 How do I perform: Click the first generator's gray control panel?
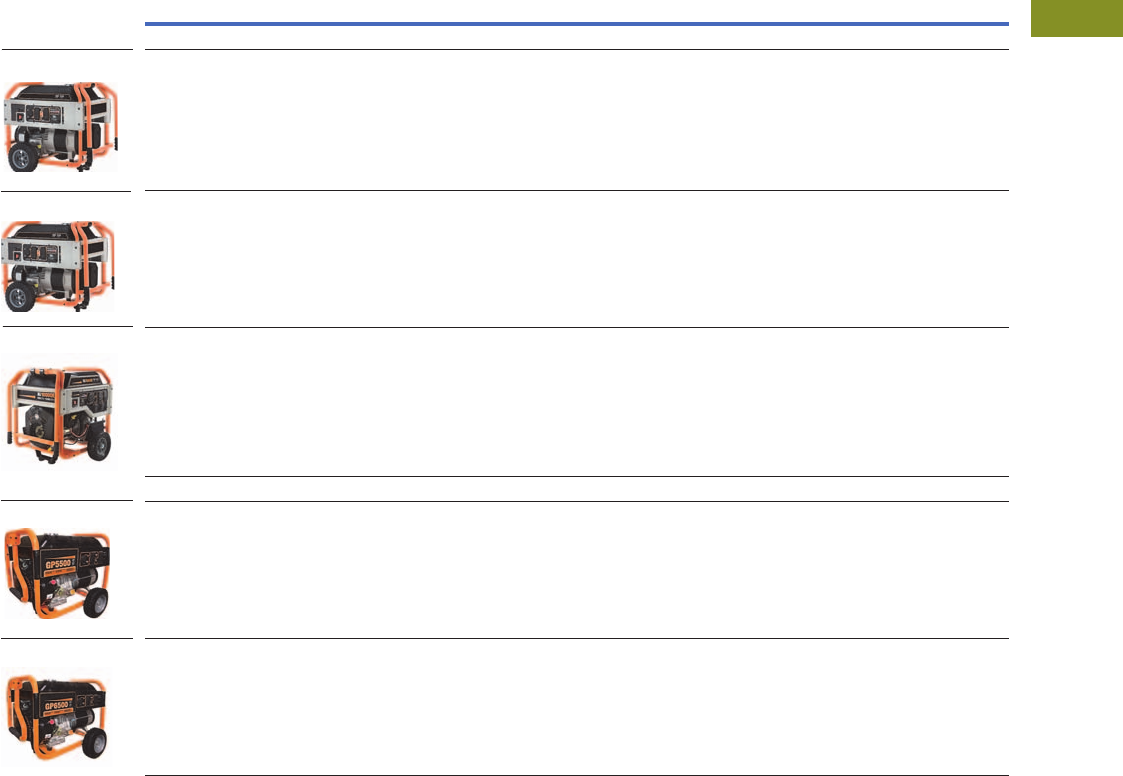43,114
